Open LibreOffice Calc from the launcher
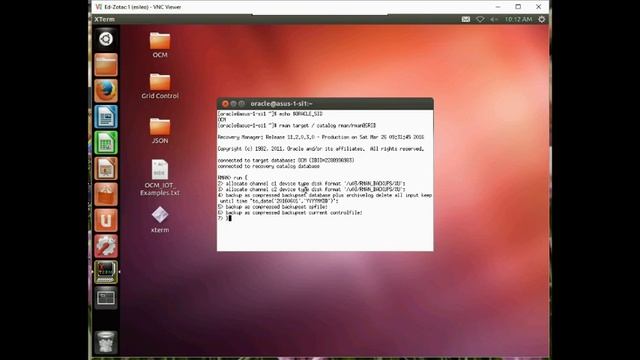 [106, 142]
